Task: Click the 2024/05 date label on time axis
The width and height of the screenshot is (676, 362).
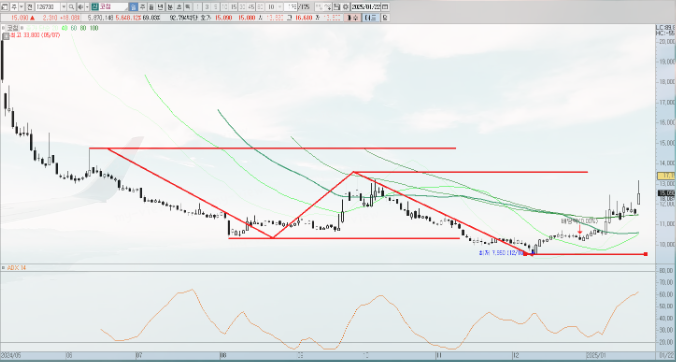Action: [11, 356]
